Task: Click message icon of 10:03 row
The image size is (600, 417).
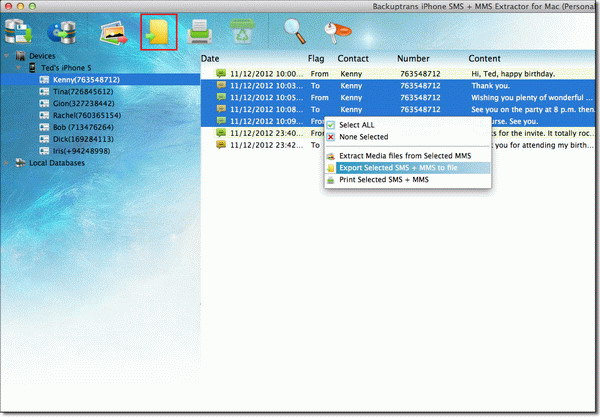Action: tap(221, 85)
